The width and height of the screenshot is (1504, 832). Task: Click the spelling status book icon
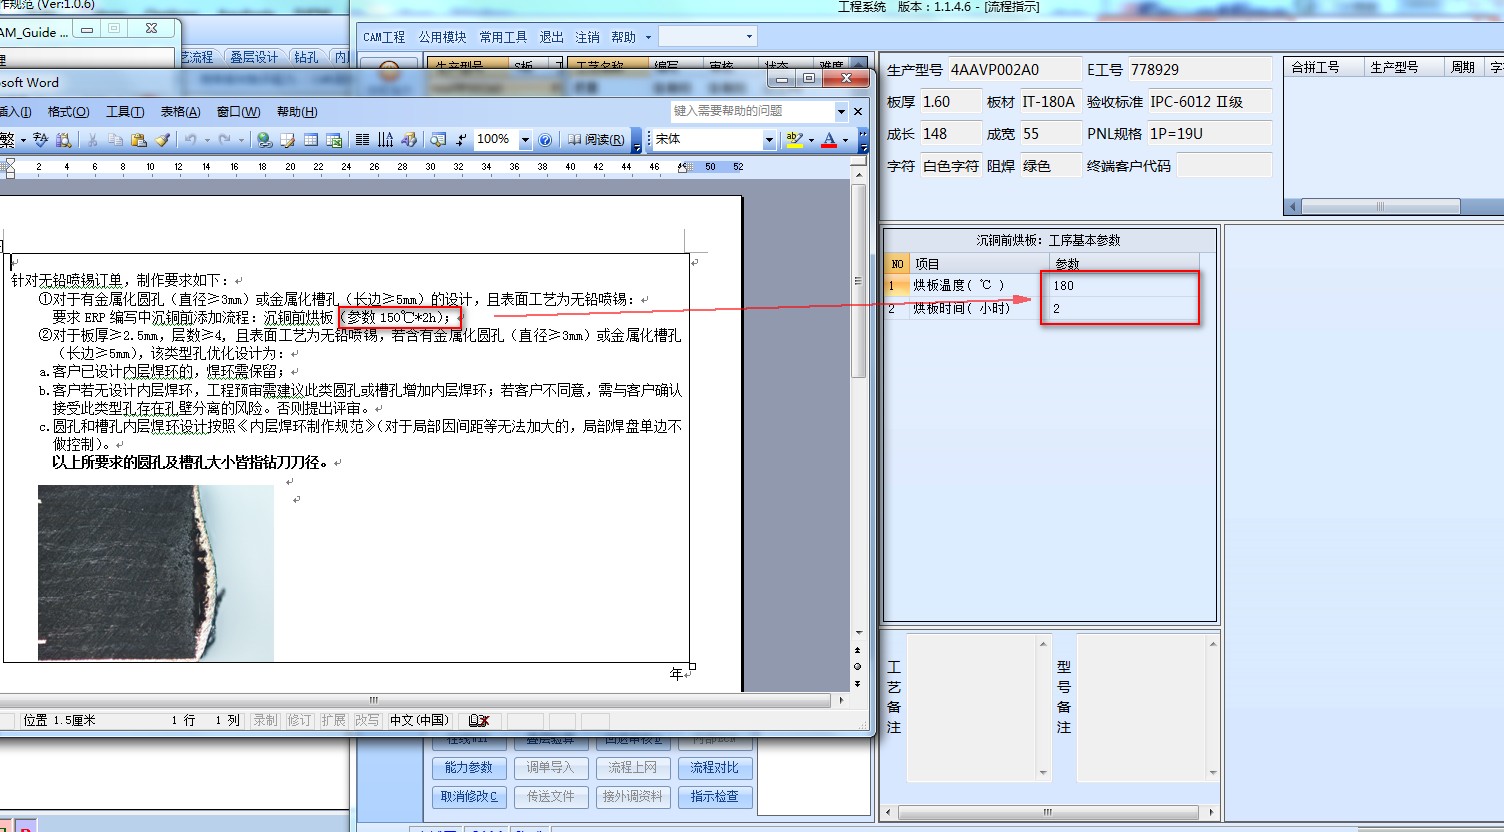click(x=478, y=720)
